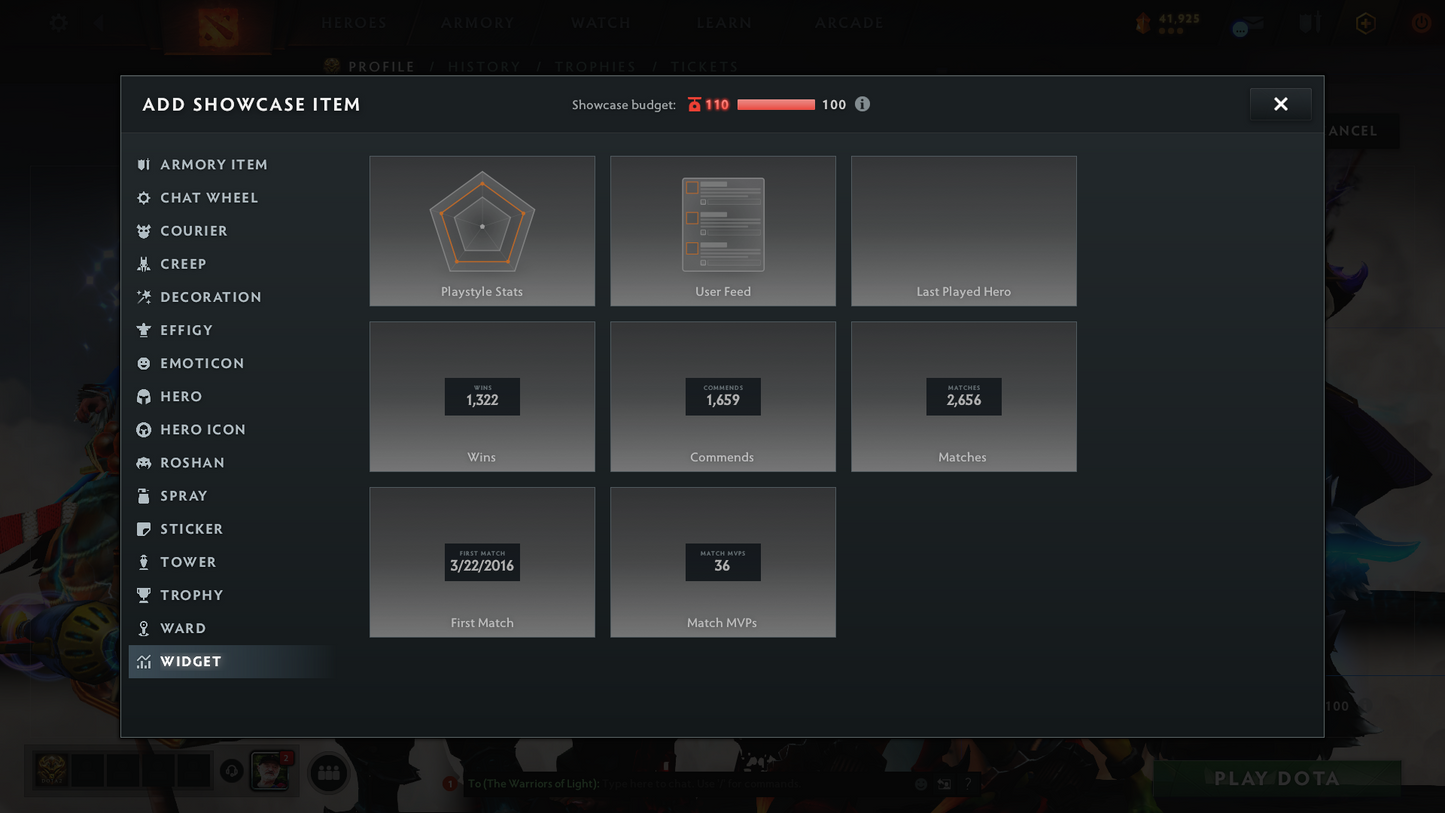Click the red budget weight icon
Screen dimensions: 1445x813
[694, 104]
